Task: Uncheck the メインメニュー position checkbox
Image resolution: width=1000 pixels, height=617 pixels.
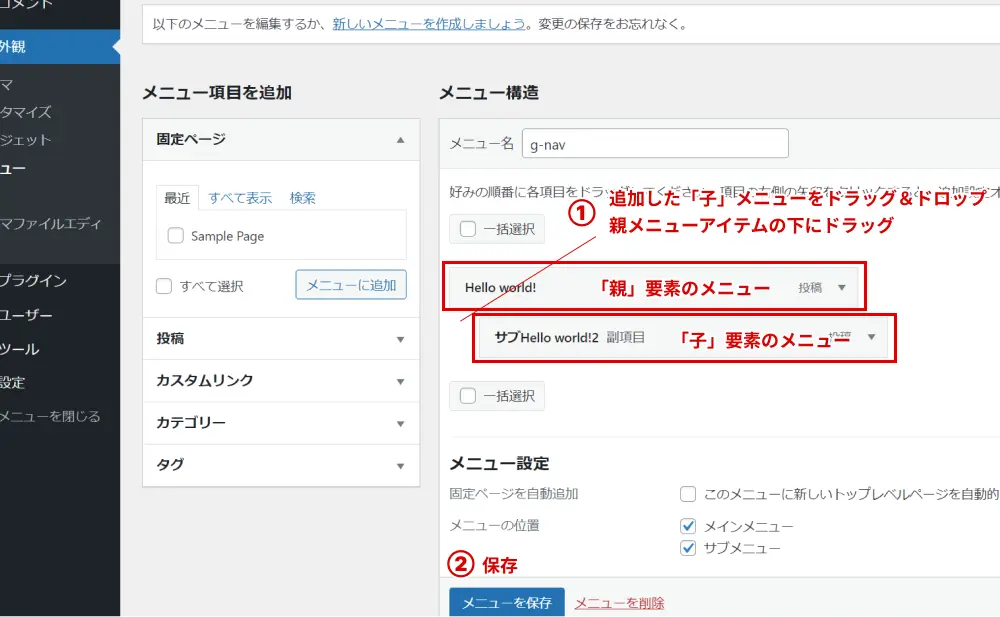Action: [688, 525]
